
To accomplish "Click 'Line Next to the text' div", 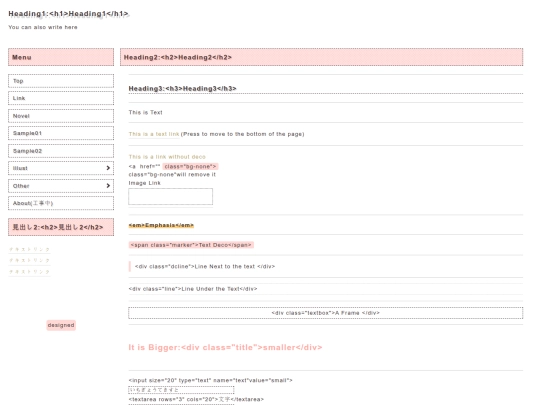I will pos(205,266).
